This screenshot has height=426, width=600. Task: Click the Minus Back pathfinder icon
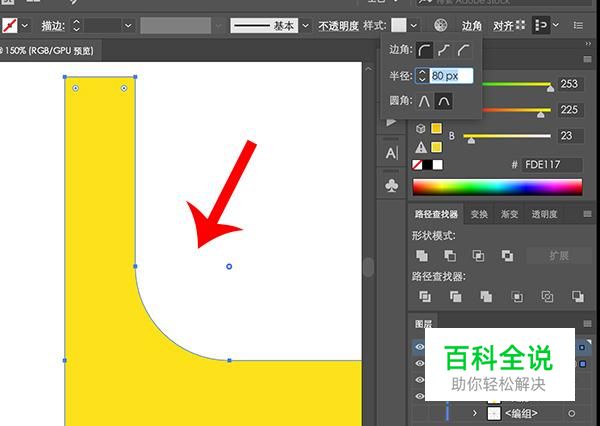(x=578, y=296)
